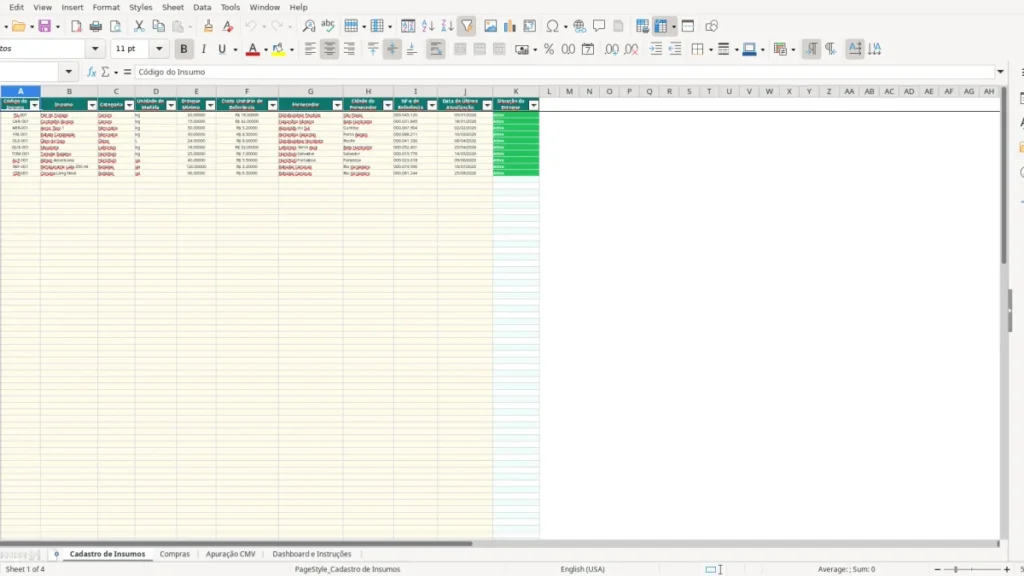1024x576 pixels.
Task: Open the Insert Chart icon
Action: coord(510,26)
